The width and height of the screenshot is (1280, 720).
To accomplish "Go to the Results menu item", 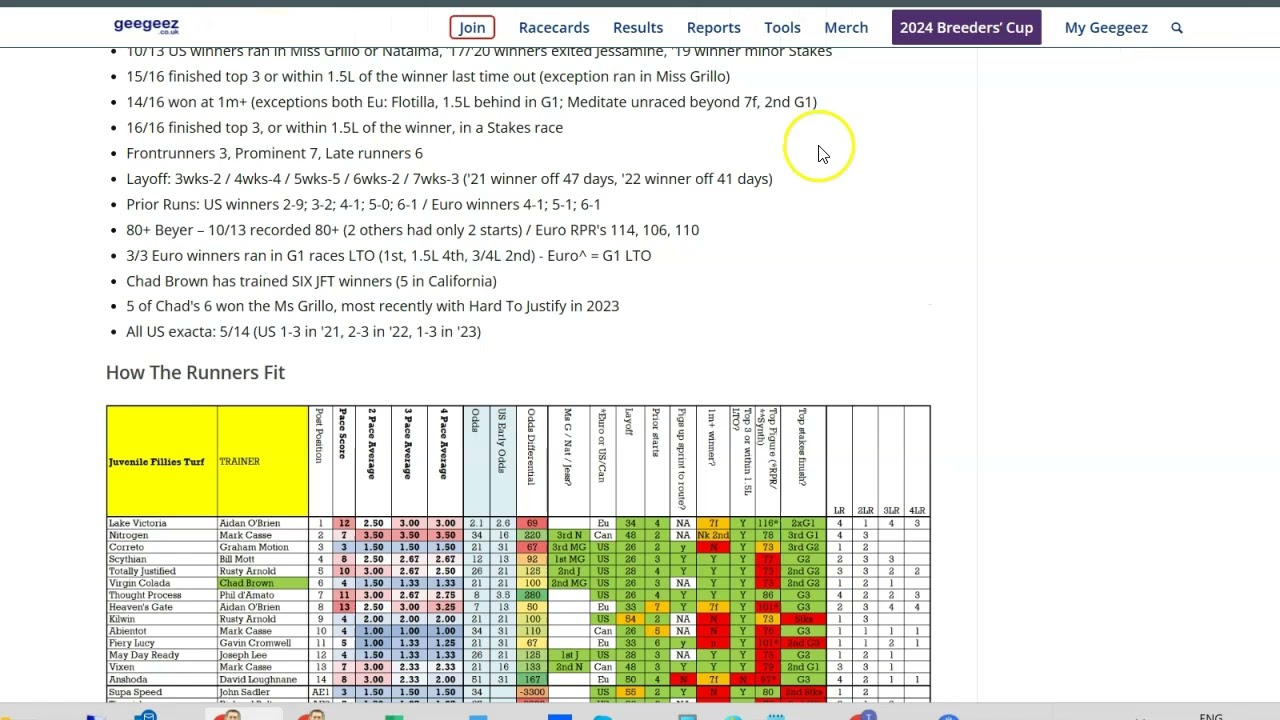I will pos(637,28).
